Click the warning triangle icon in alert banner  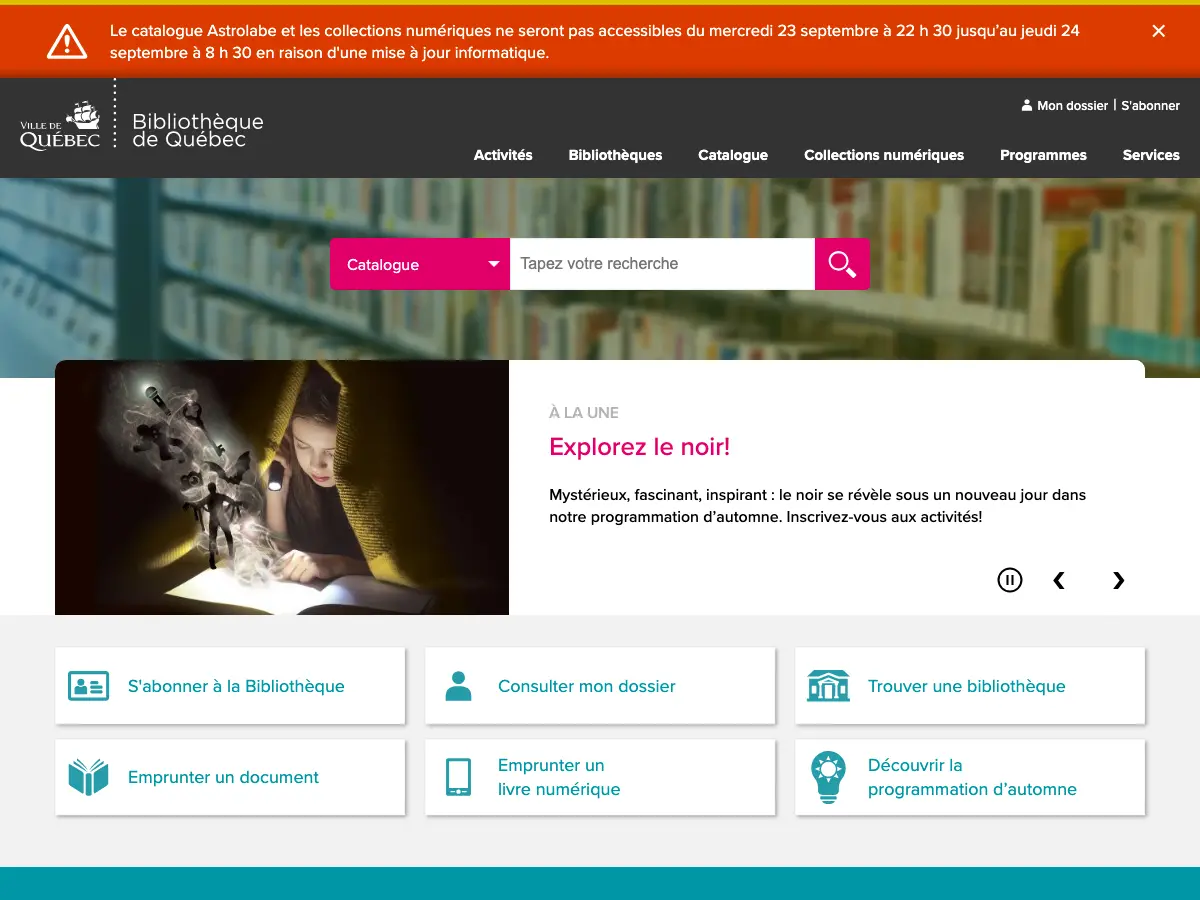[x=67, y=41]
